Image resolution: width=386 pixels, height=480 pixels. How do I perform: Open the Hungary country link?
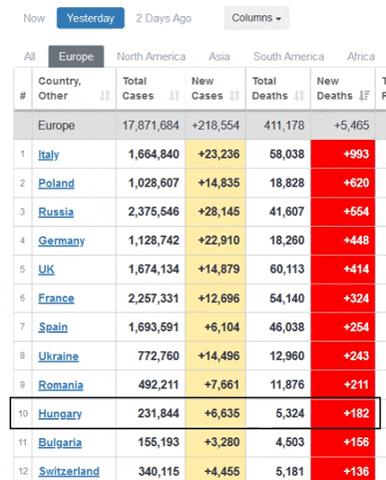click(60, 414)
